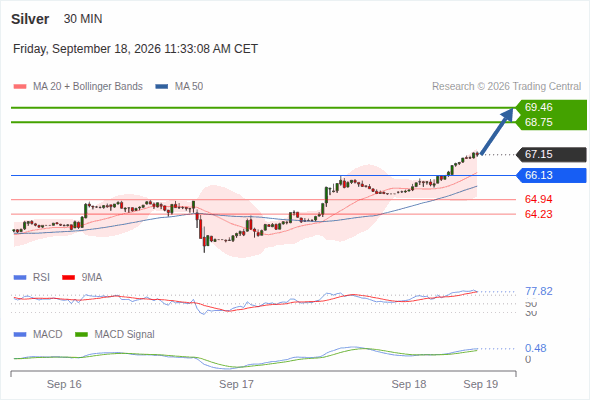Click the Sep 16 date axis marker
The image size is (590, 400).
[x=64, y=384]
